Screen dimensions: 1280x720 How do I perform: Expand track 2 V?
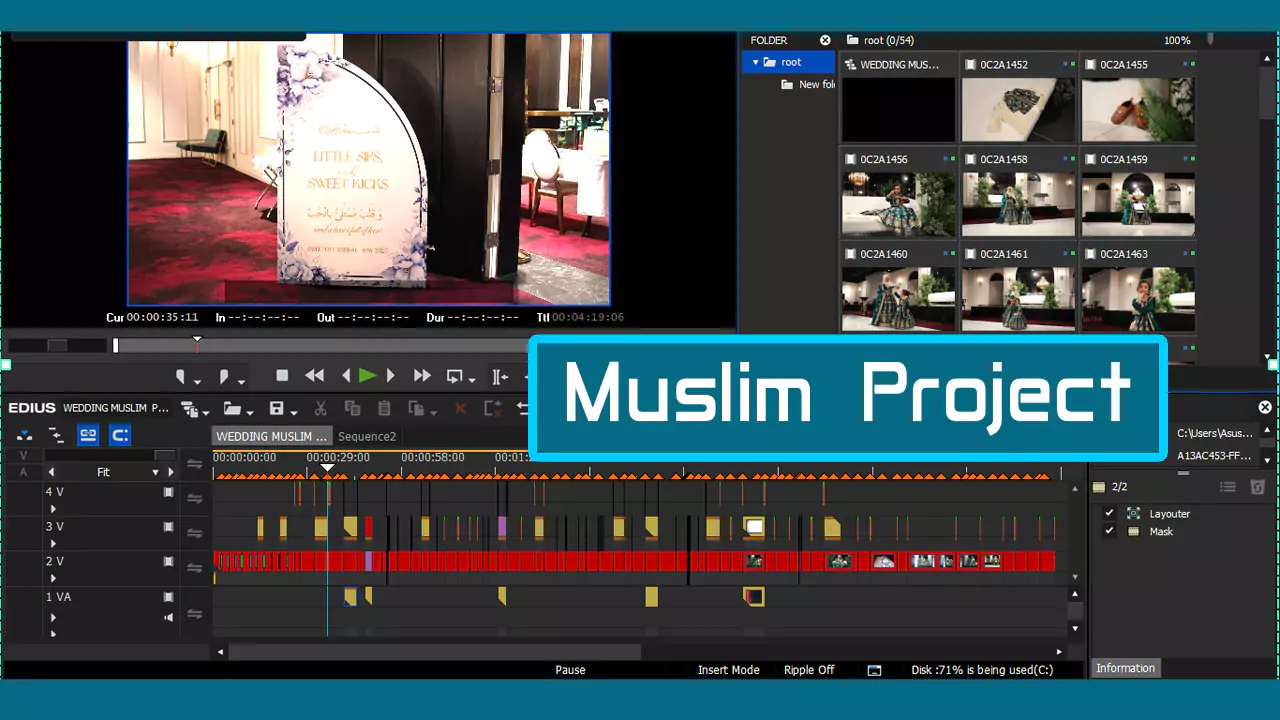coord(53,579)
